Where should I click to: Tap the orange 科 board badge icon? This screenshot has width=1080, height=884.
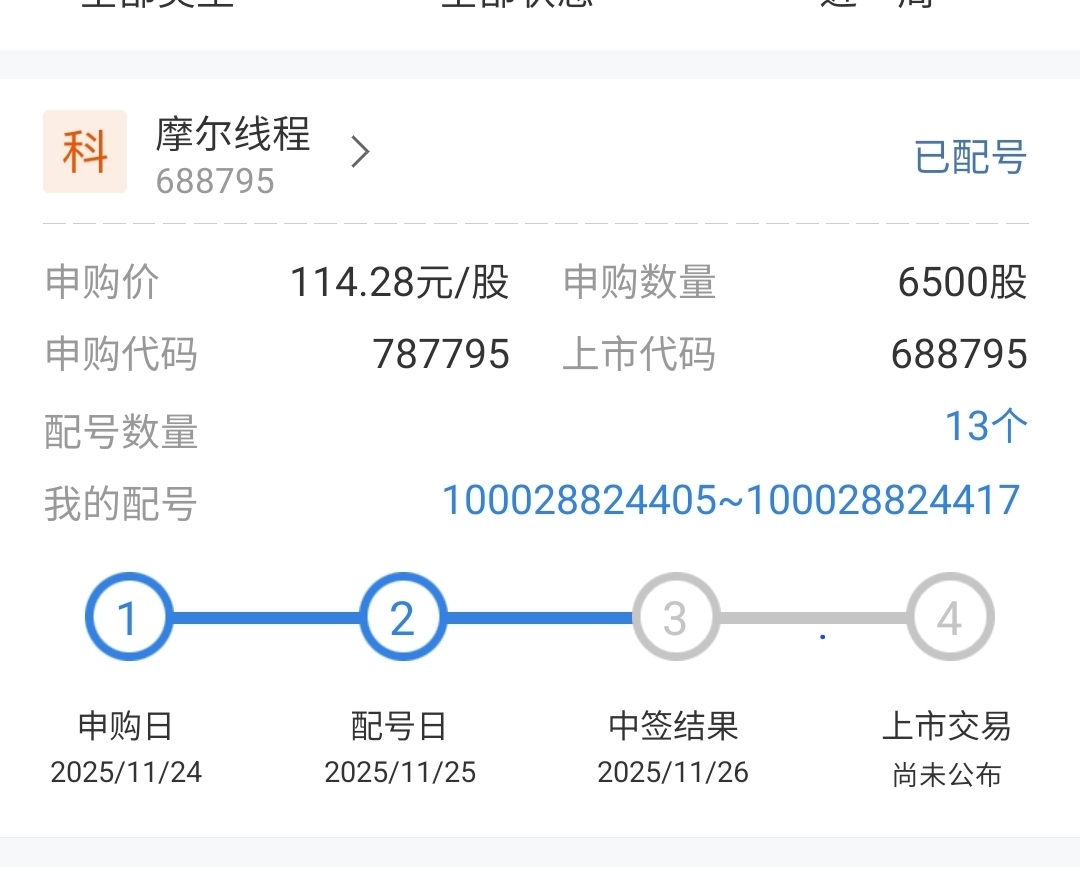point(85,152)
